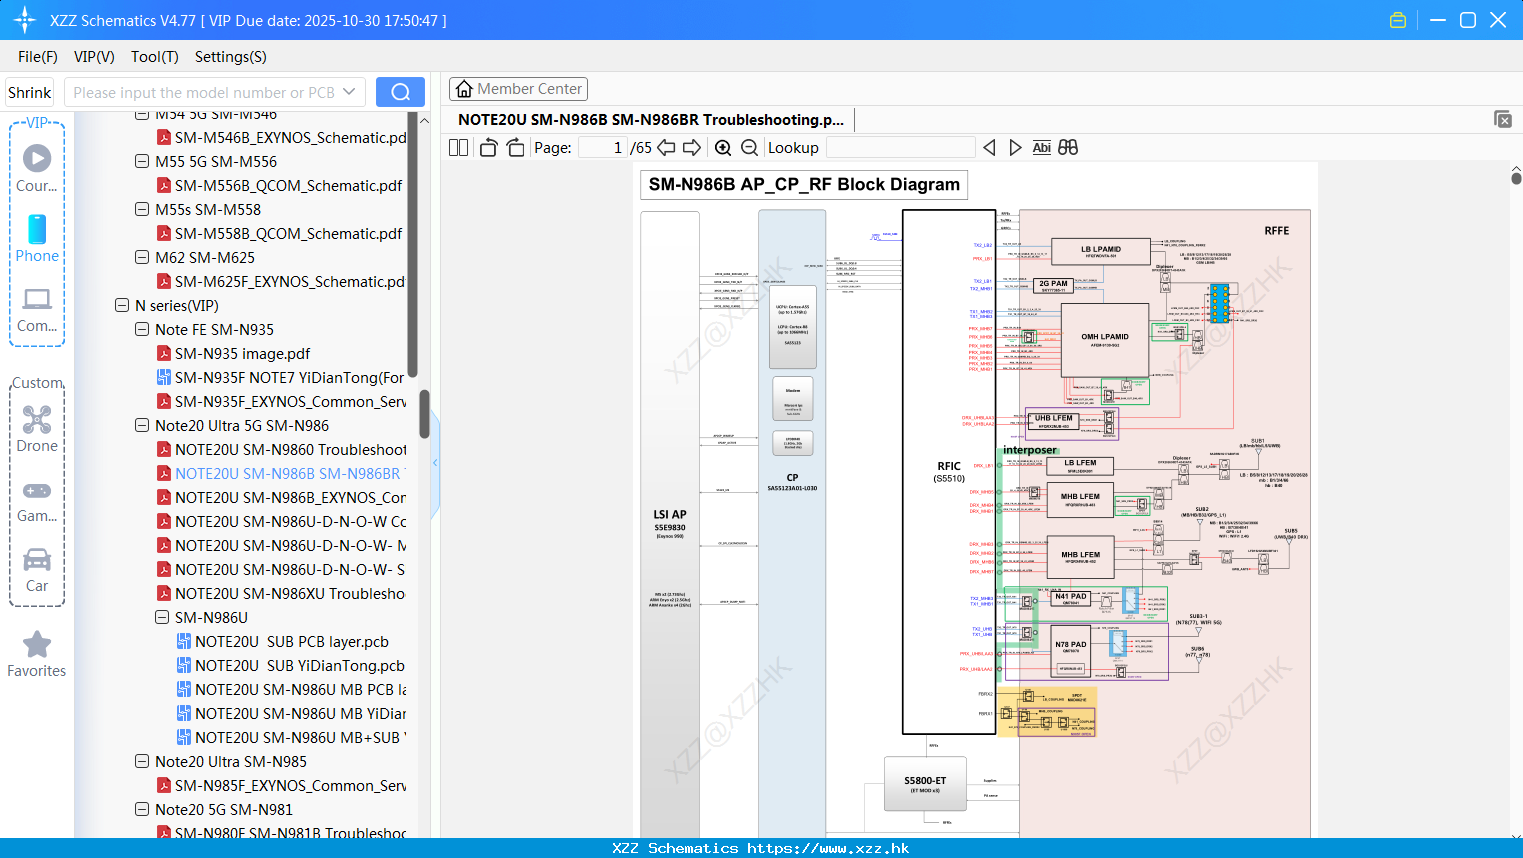
Task: Collapse the Note FE SM-N935 node
Action: point(142,329)
